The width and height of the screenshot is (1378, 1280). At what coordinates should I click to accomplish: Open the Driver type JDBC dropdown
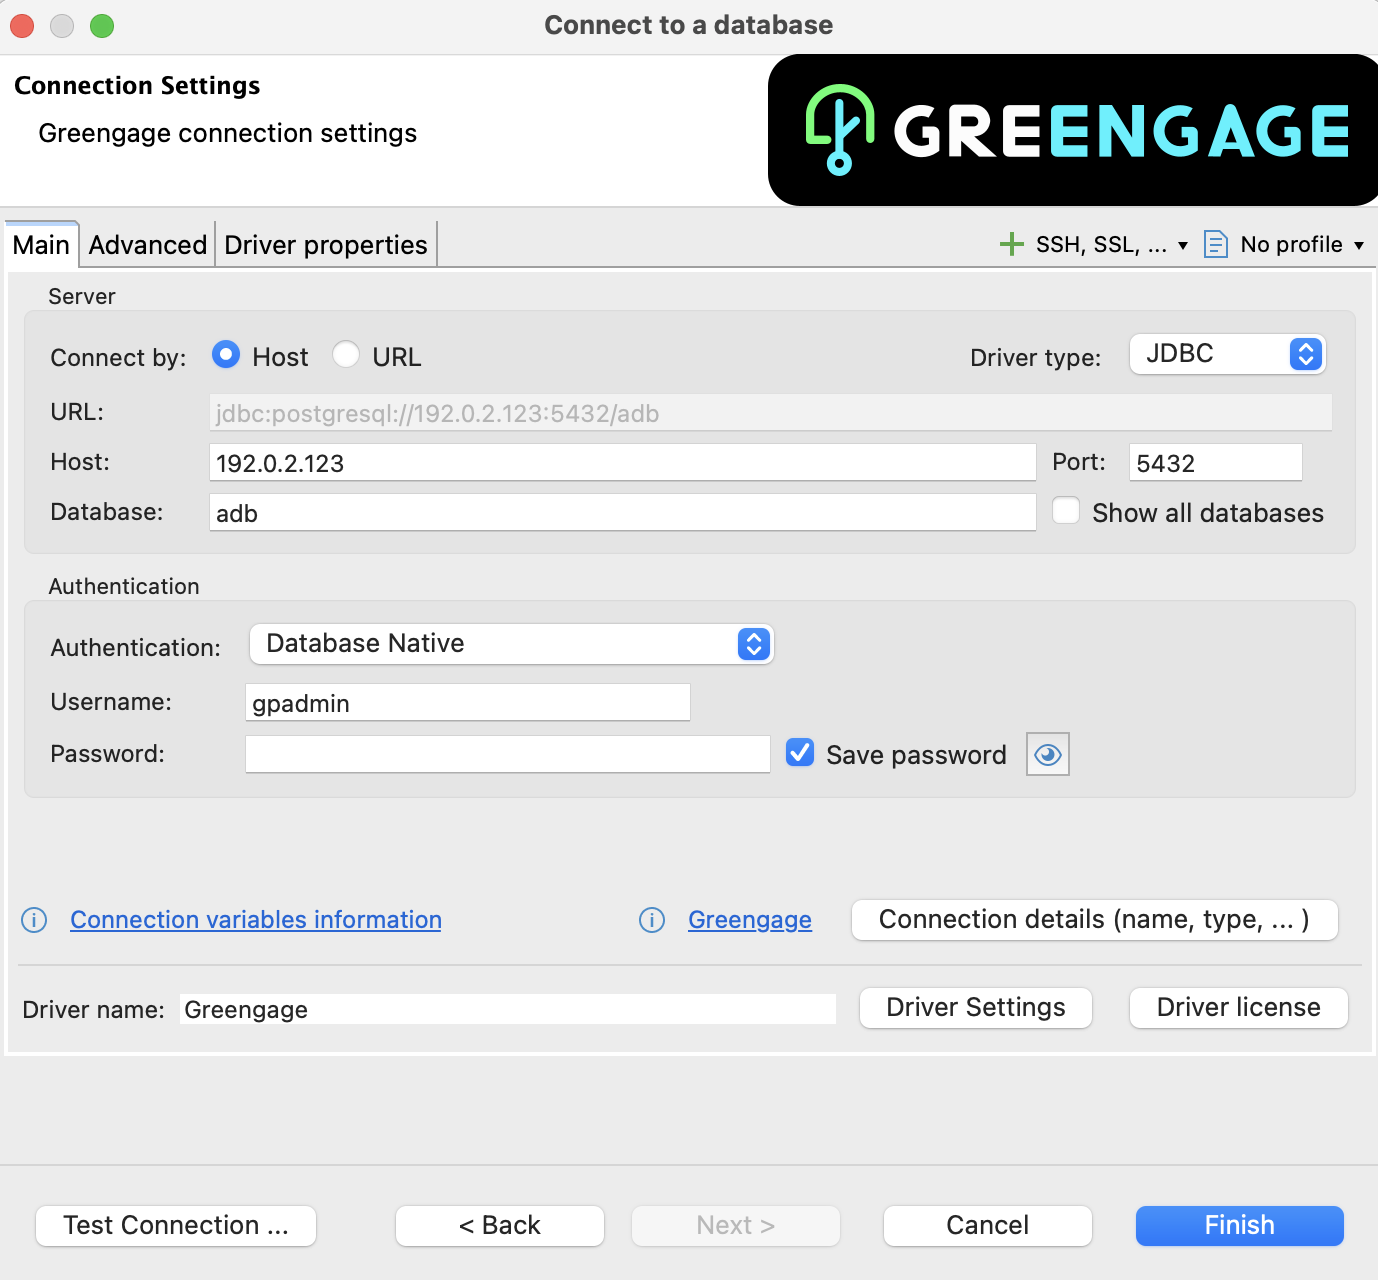[1227, 354]
